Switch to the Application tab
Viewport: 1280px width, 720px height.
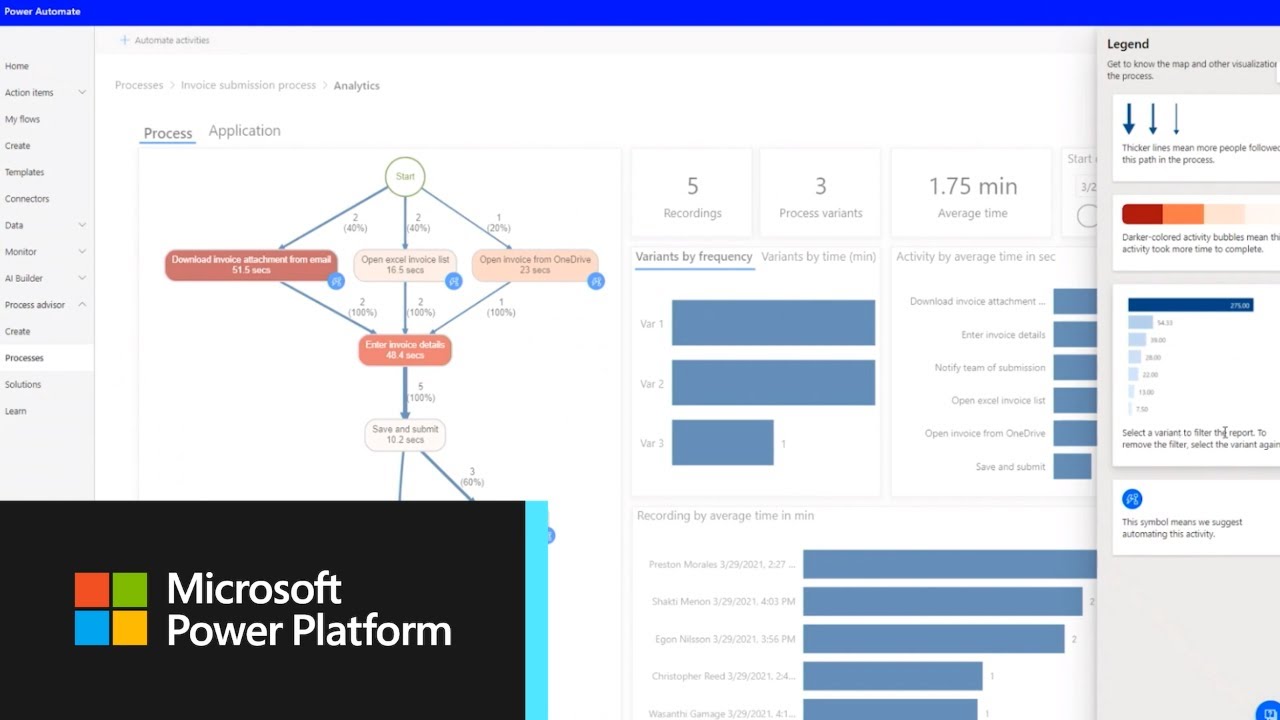coord(244,131)
